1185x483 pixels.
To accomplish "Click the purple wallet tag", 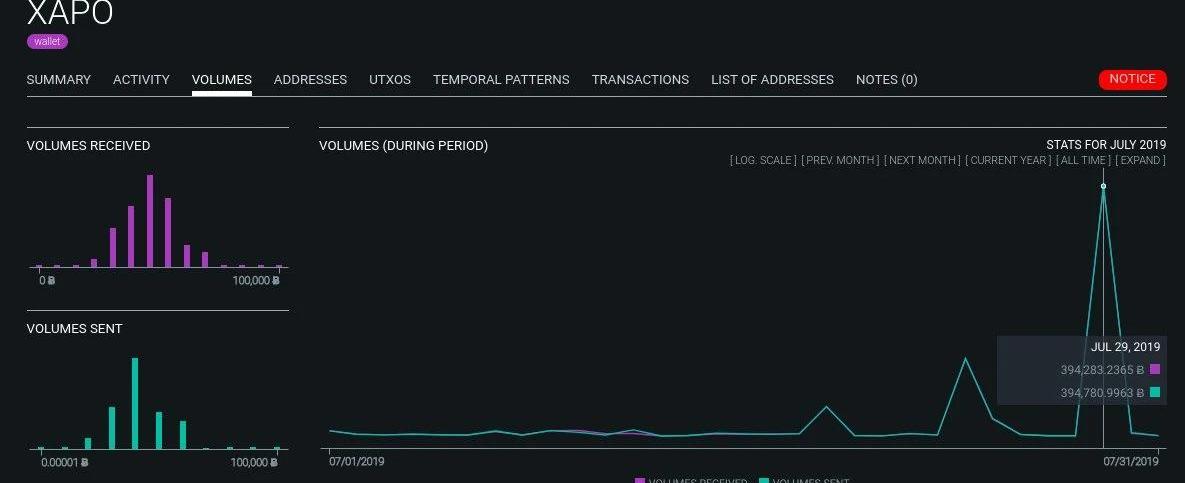I will point(48,42).
